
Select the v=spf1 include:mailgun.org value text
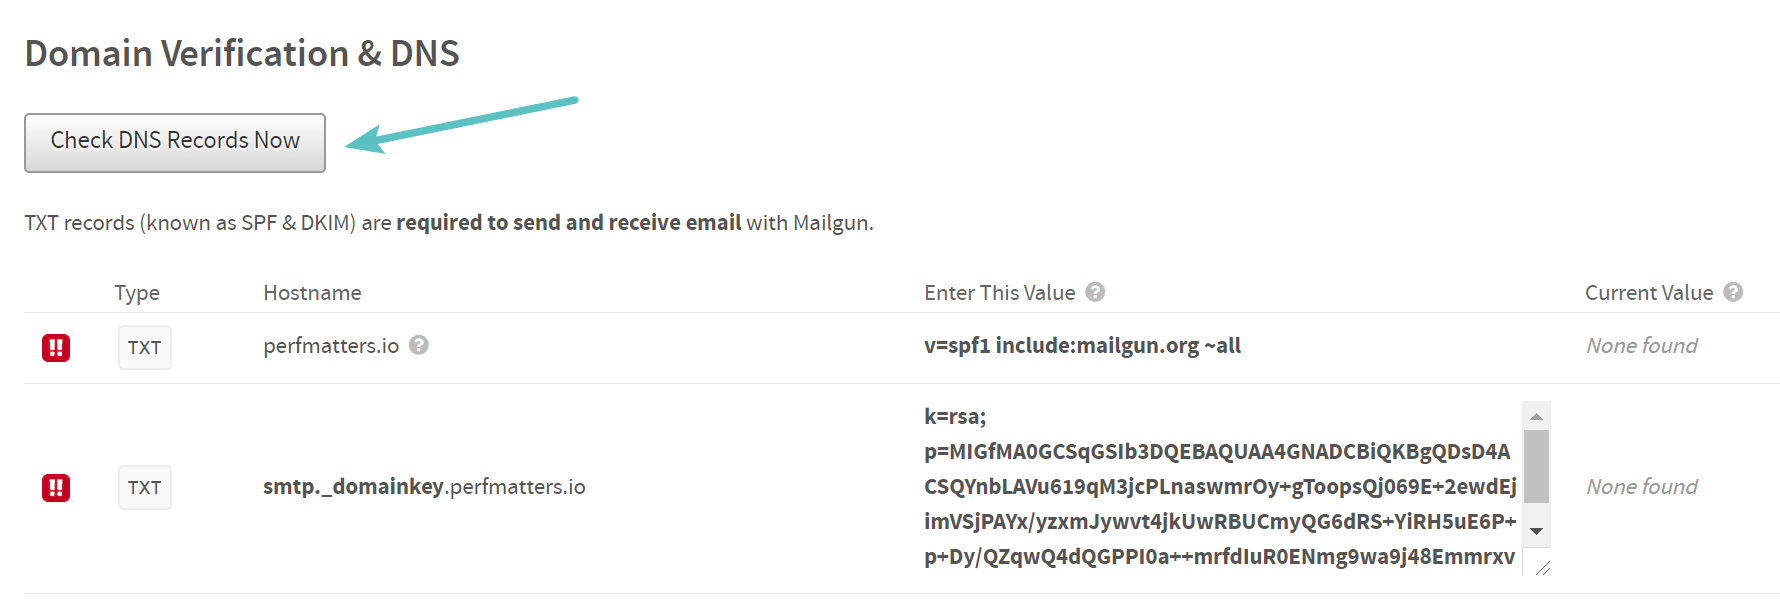click(x=1082, y=346)
